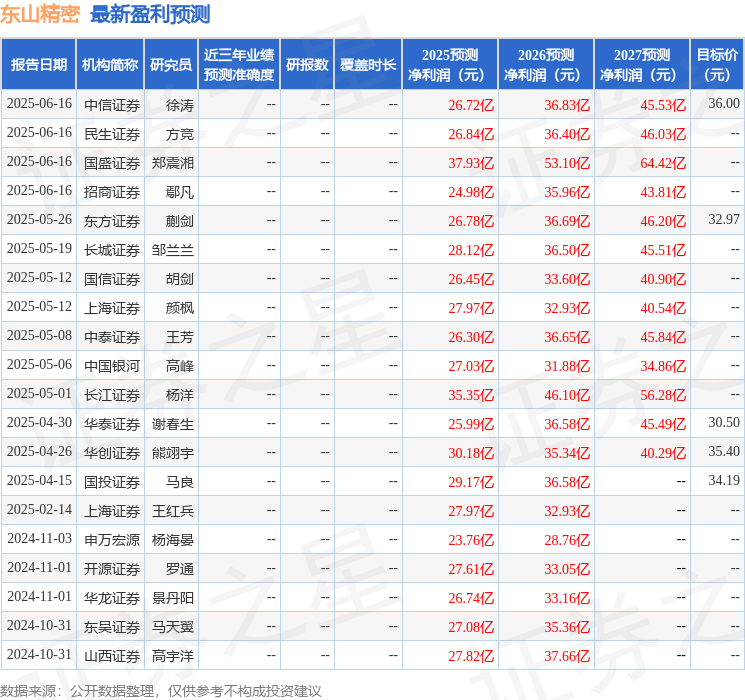Click the 覆盖时长 column header

pos(368,65)
